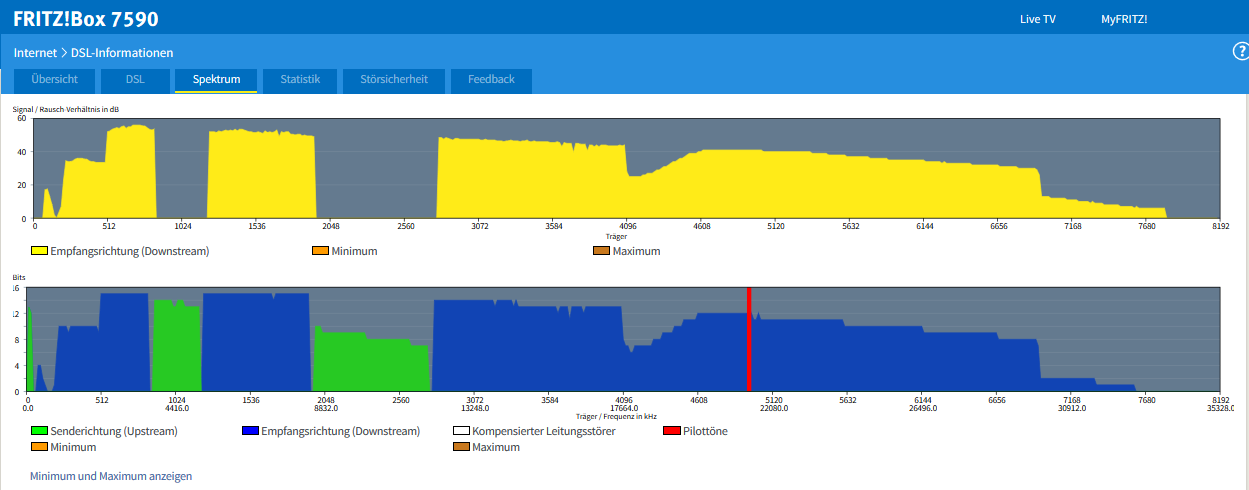Go to Internet in the breadcrumb
The height and width of the screenshot is (490, 1249).
35,52
